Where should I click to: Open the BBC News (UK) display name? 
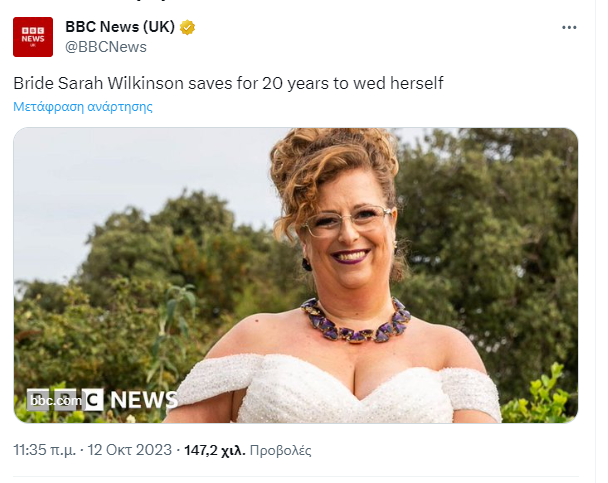pyautogui.click(x=120, y=27)
